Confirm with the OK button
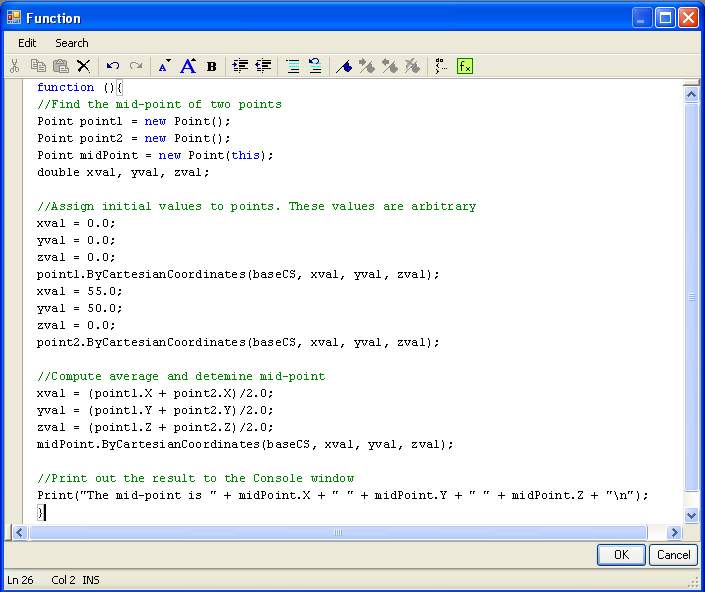 coord(621,555)
